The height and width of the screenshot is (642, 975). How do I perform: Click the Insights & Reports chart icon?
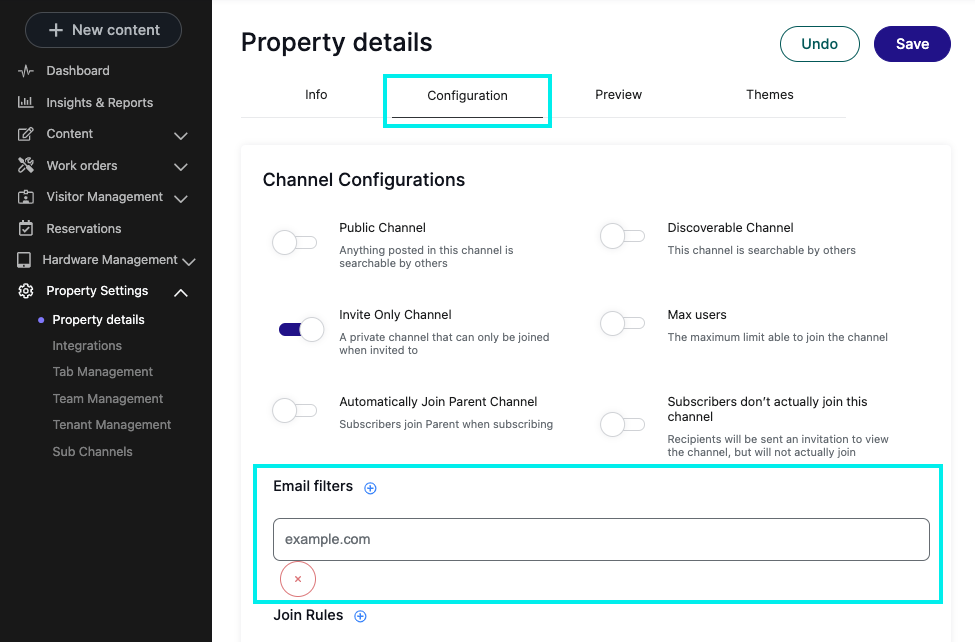click(25, 102)
